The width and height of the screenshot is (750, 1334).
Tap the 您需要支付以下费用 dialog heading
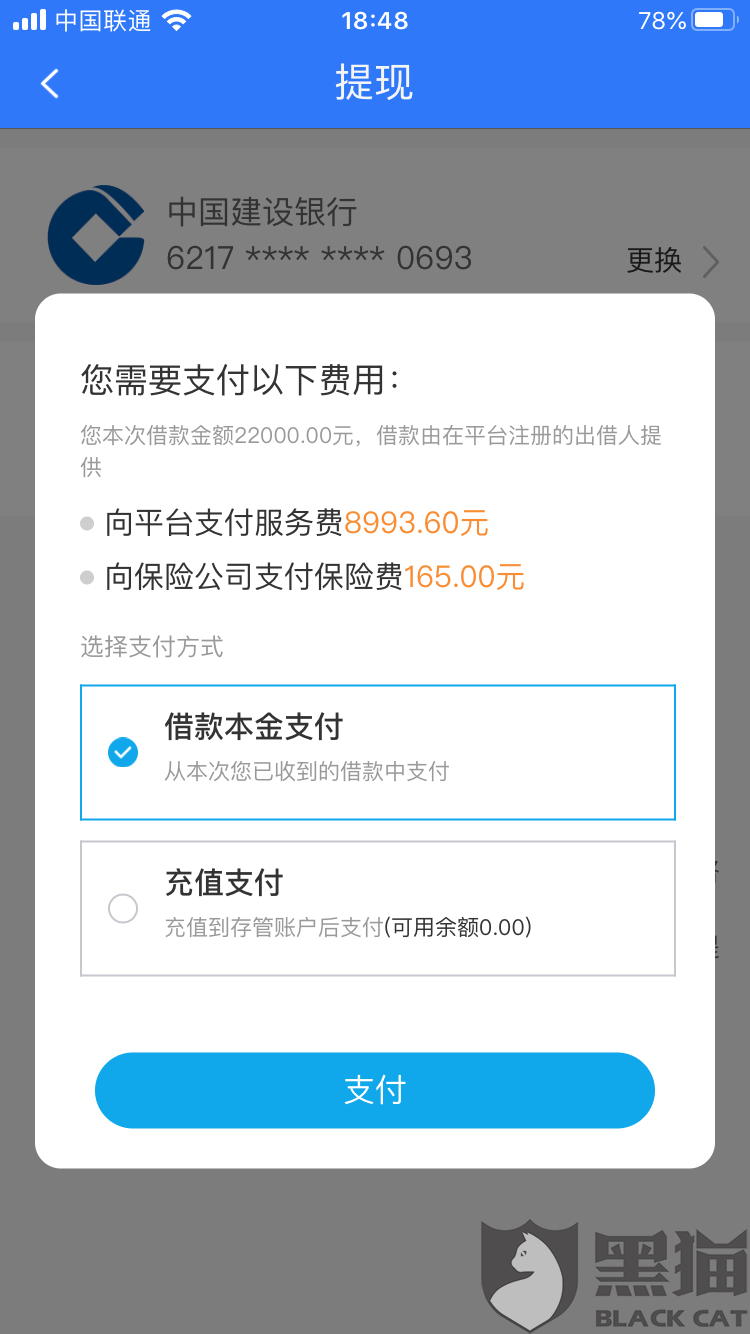[240, 381]
